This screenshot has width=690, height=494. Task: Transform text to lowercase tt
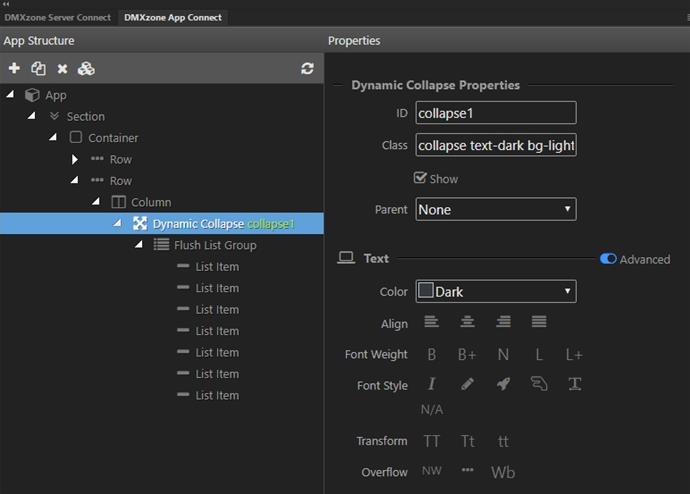[x=503, y=441]
